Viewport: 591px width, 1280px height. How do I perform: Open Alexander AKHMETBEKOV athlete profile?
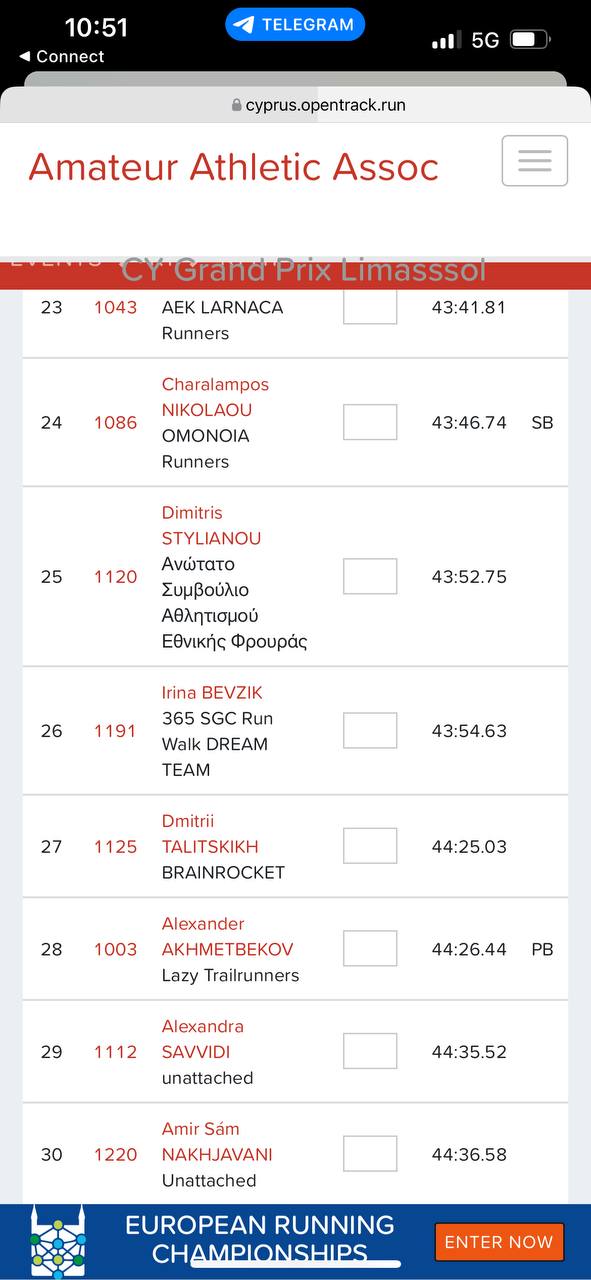point(227,936)
